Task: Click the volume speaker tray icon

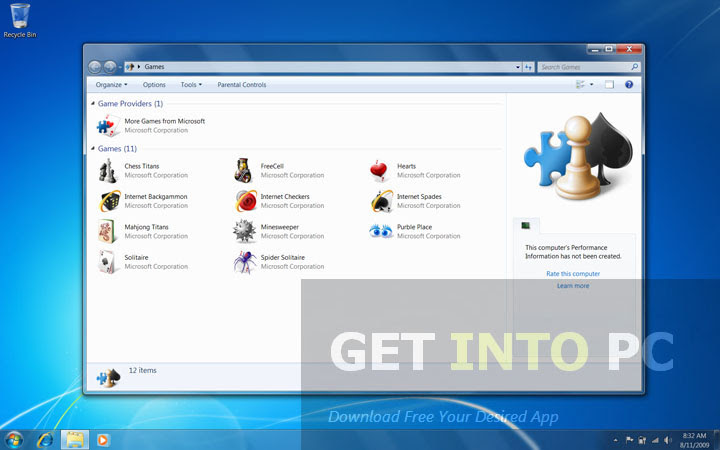Action: [x=667, y=440]
